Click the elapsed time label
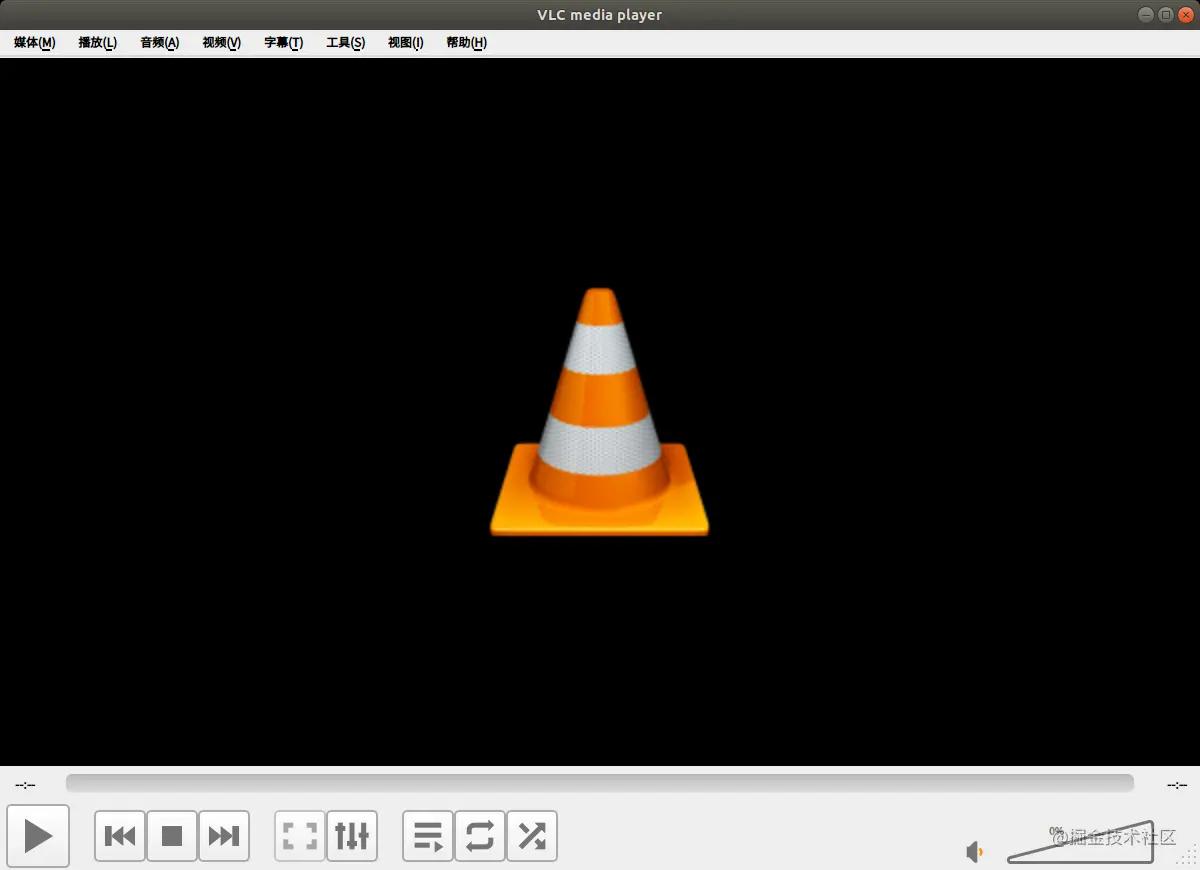Screen dimensions: 1200x870 [25, 785]
